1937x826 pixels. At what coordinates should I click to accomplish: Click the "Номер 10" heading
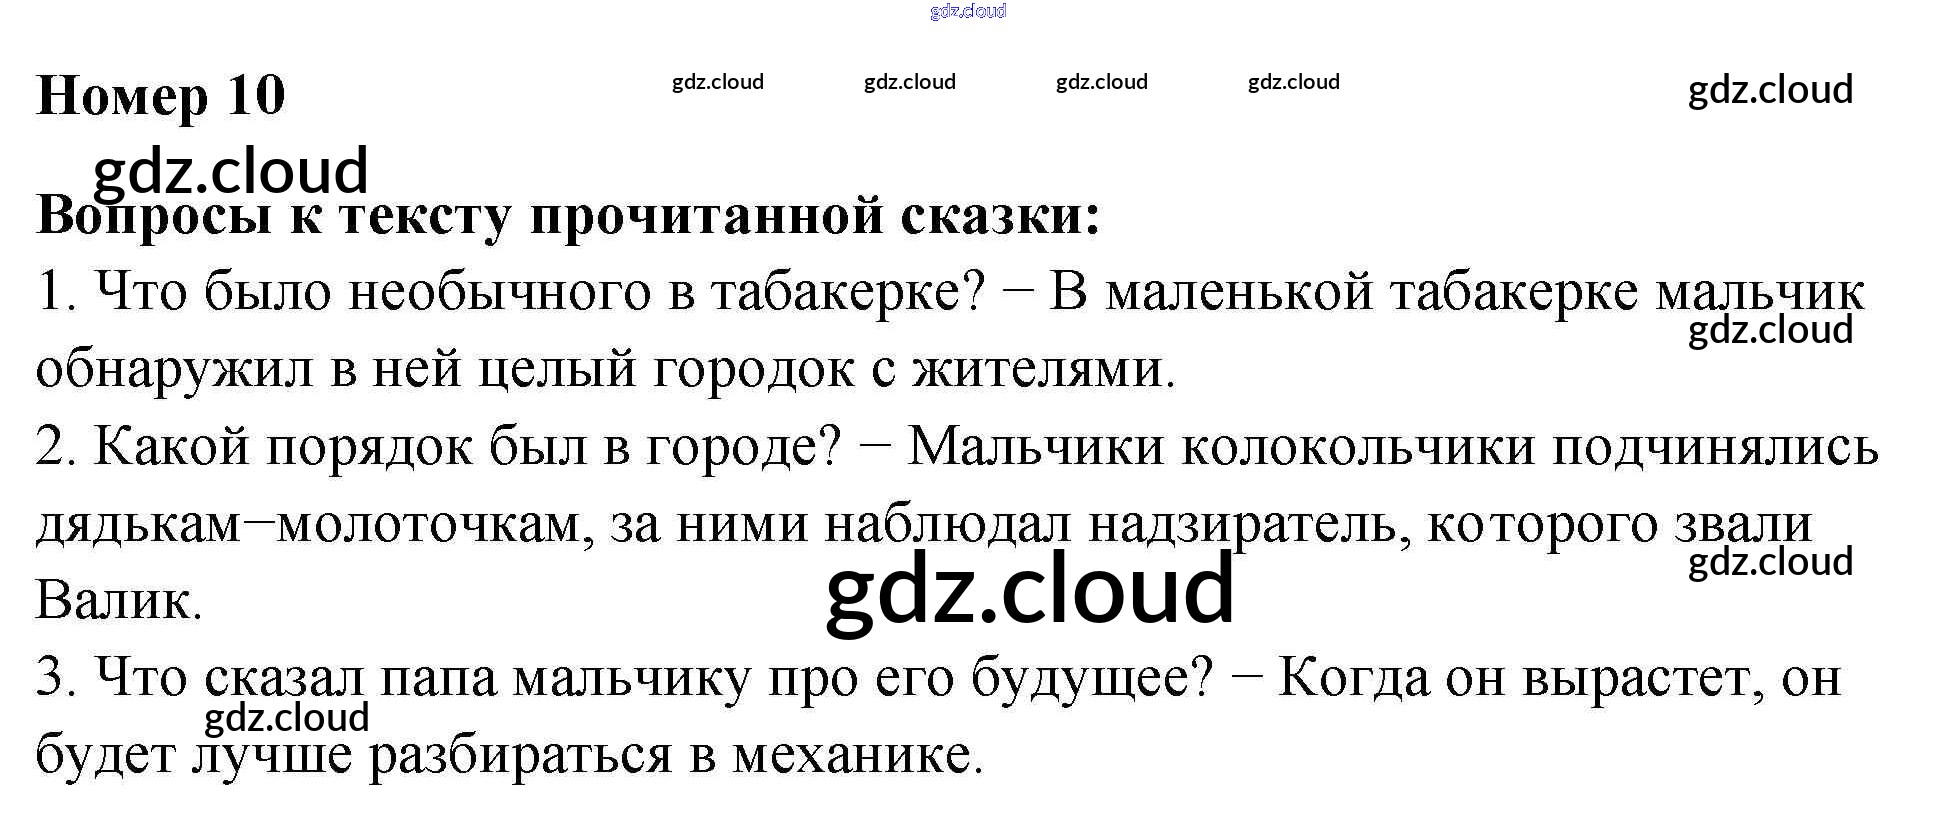point(161,96)
